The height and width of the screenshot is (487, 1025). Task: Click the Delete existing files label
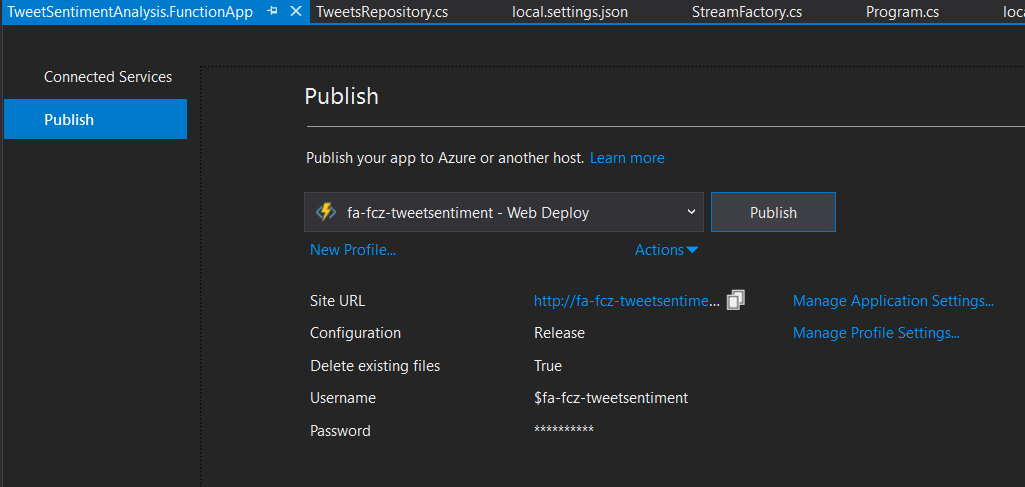pyautogui.click(x=375, y=365)
